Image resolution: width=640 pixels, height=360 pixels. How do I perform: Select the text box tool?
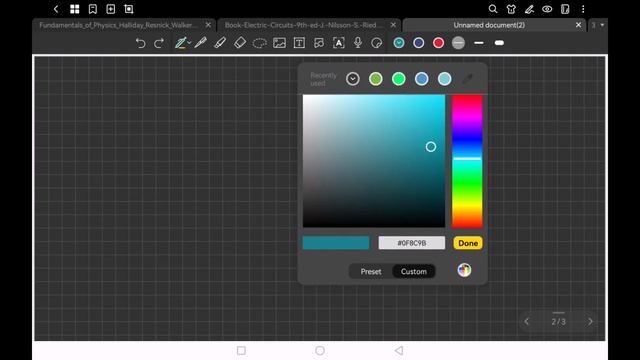coord(299,43)
